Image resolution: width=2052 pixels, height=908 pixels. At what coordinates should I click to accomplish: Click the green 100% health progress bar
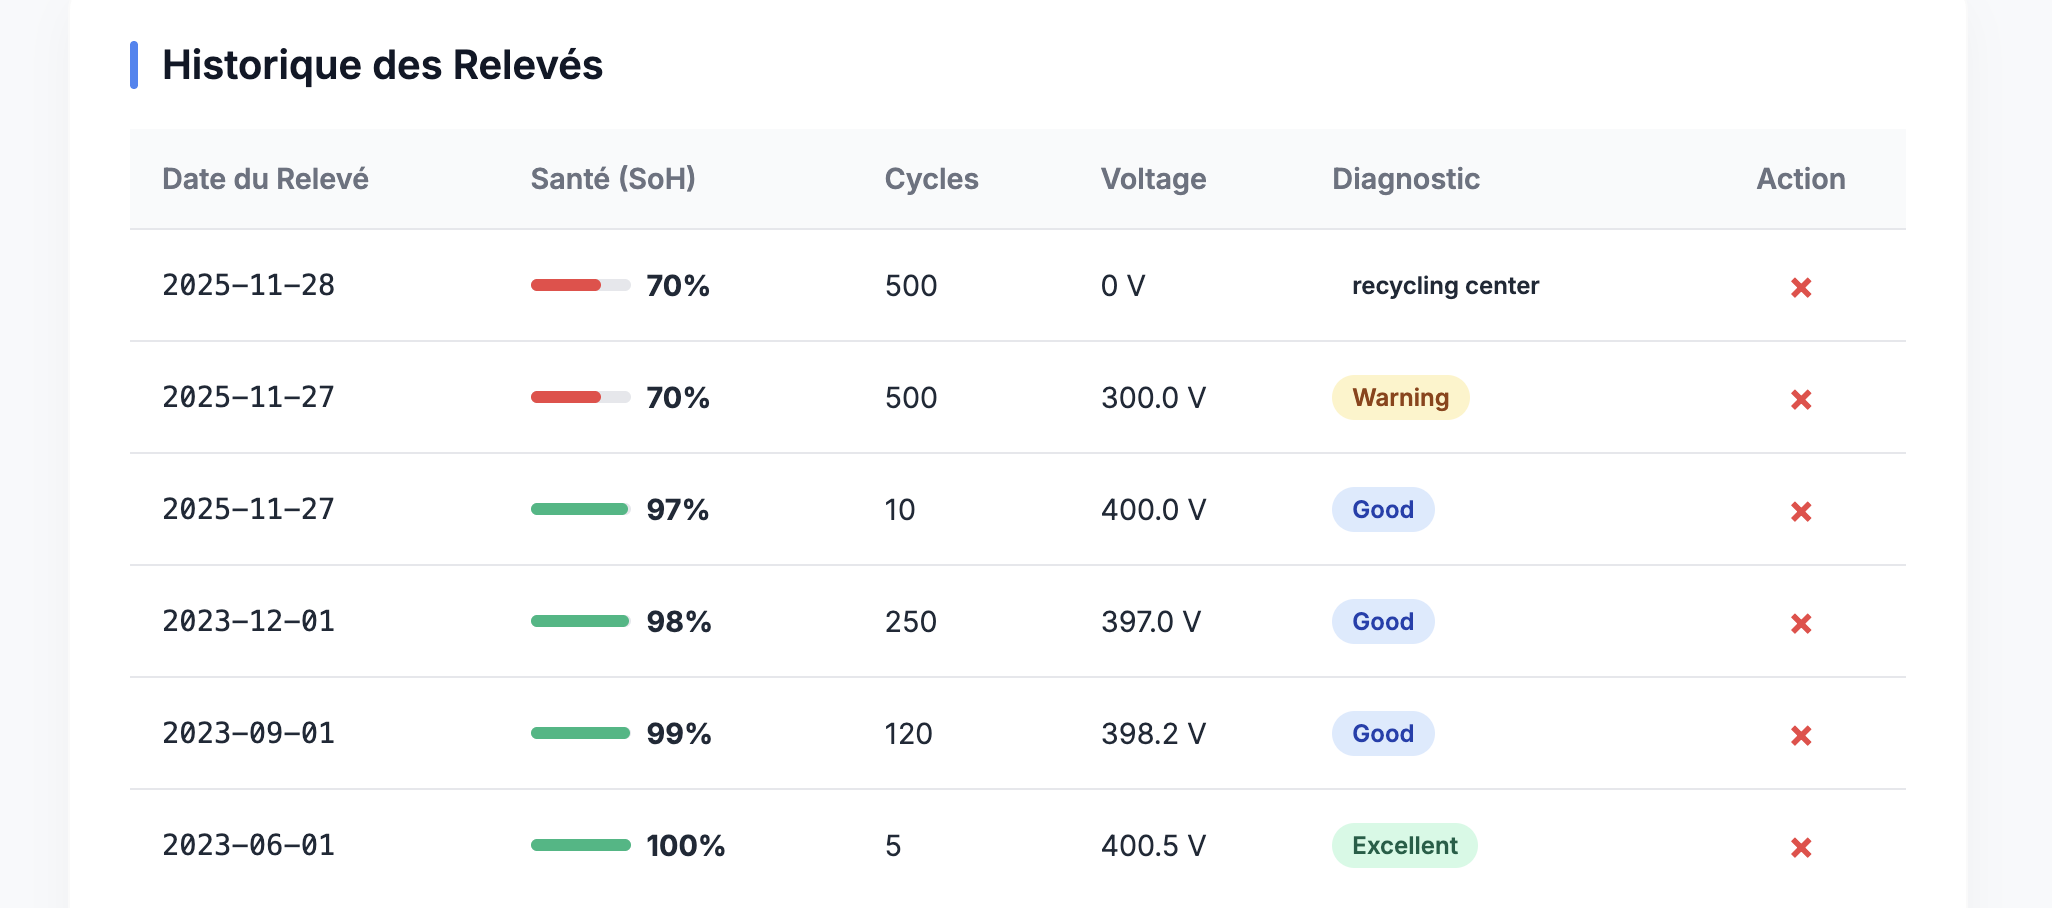click(580, 846)
